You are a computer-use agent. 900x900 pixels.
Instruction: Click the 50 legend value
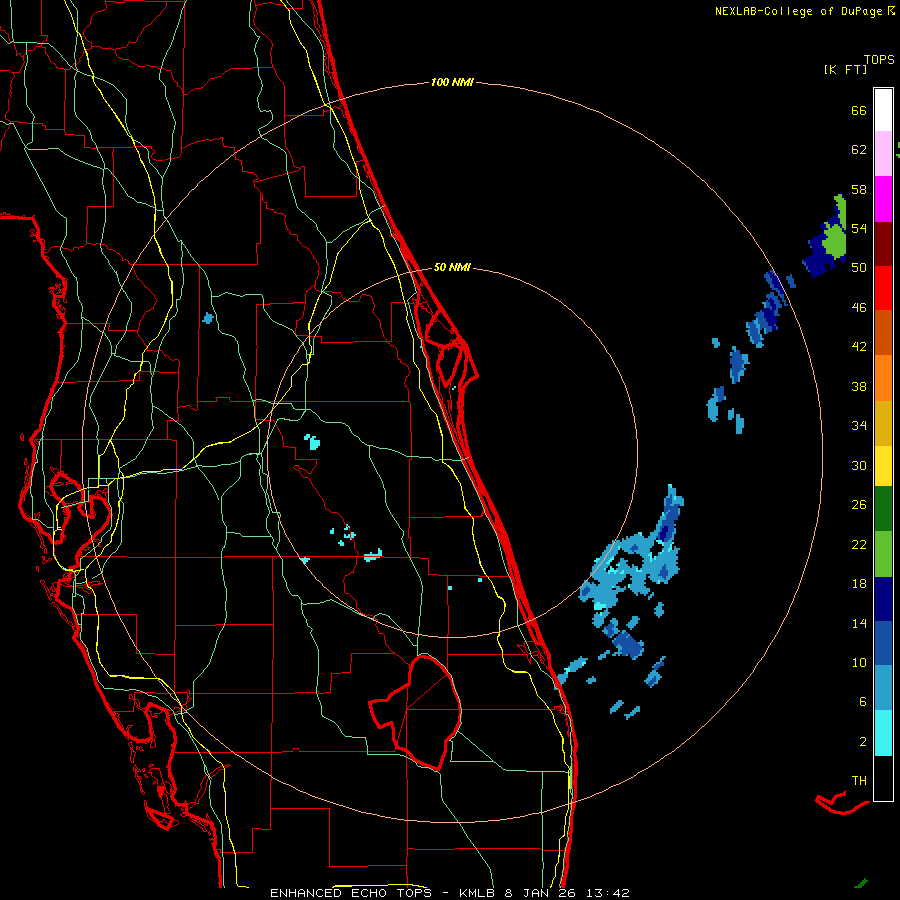pyautogui.click(x=859, y=267)
